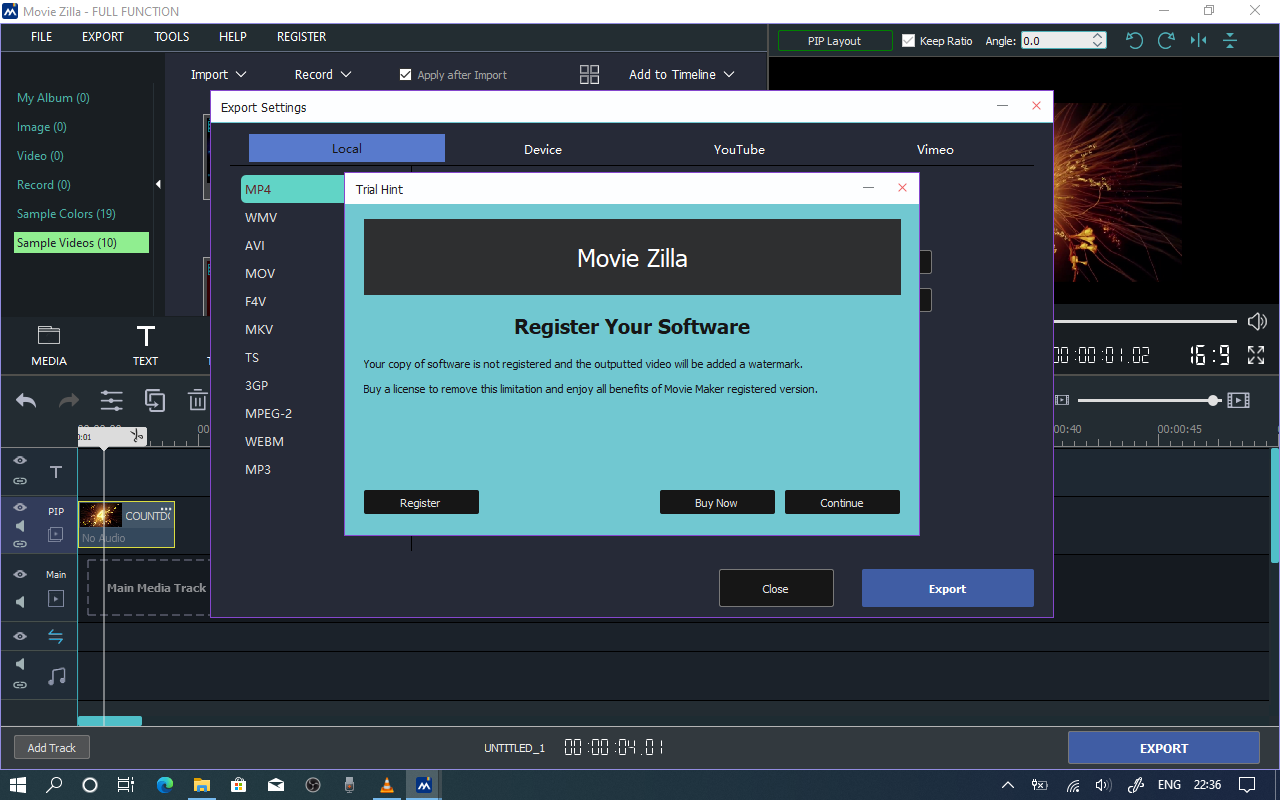Click the Register button in Trial Hint
This screenshot has height=800, width=1280.
[x=421, y=502]
